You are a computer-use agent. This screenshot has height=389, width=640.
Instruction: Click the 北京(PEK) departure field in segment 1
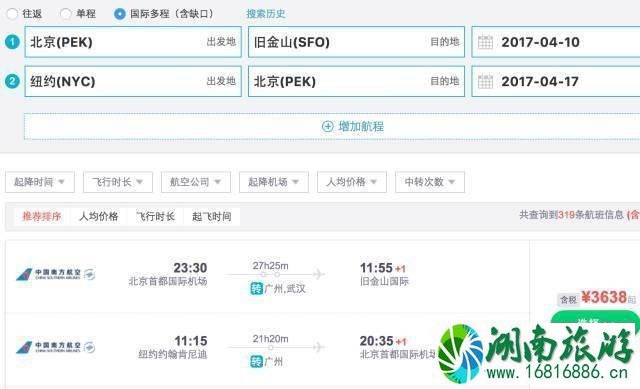point(133,42)
